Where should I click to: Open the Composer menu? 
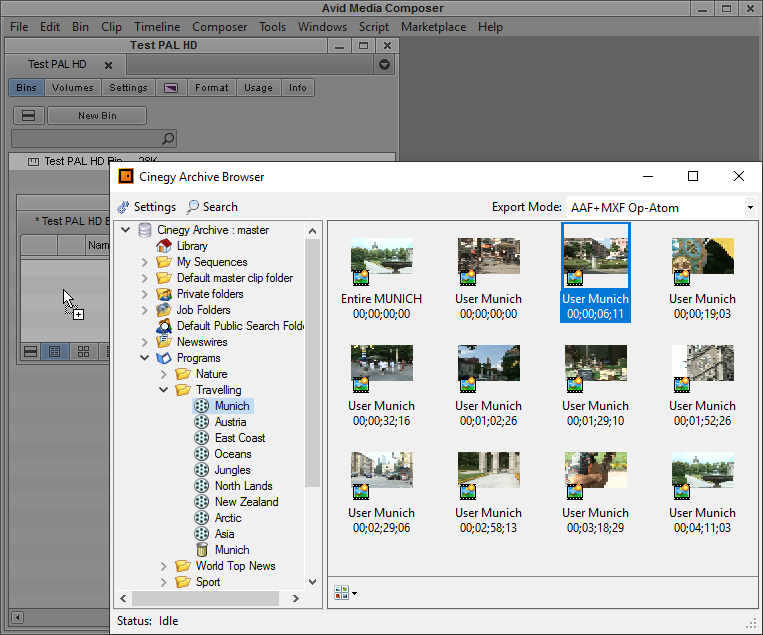tap(219, 27)
